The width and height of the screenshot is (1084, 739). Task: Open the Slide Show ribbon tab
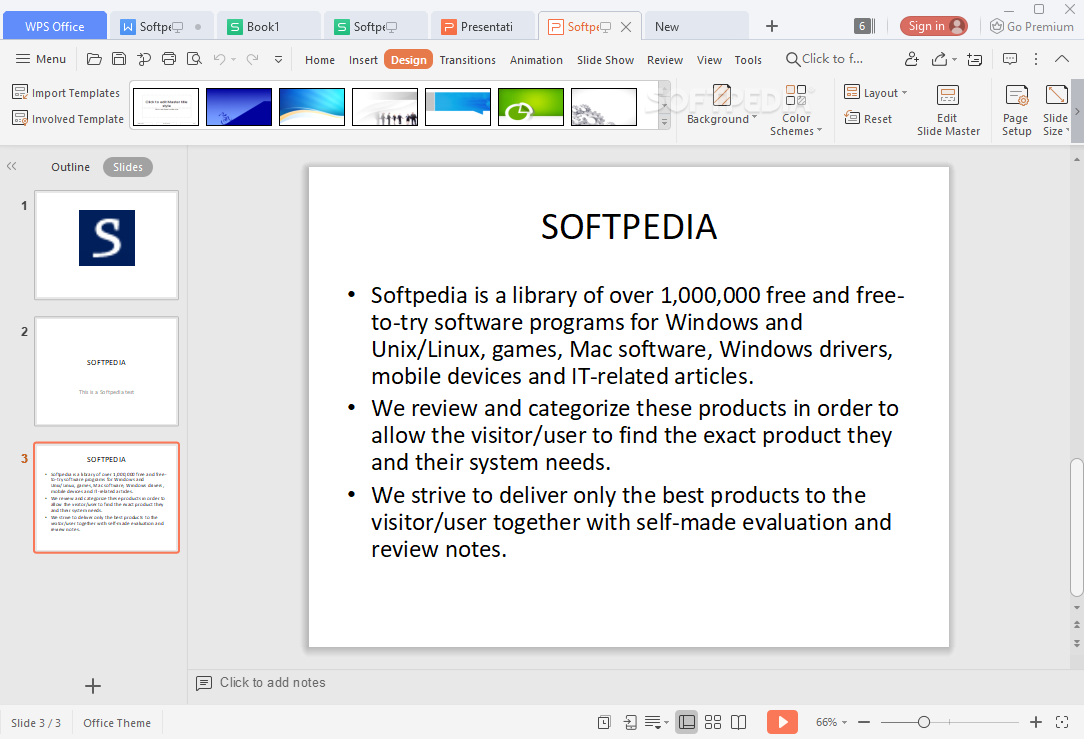[x=605, y=60]
